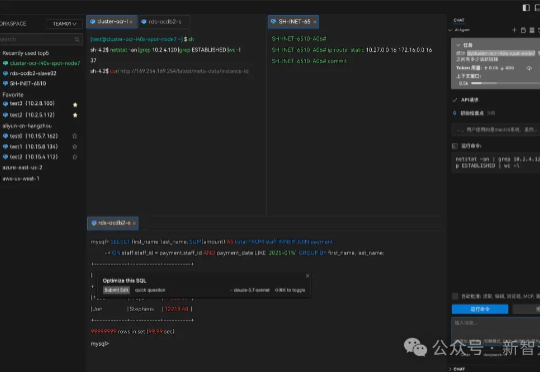
Task: Close the cluster-ocr-l terminal tab
Action: click(x=131, y=22)
